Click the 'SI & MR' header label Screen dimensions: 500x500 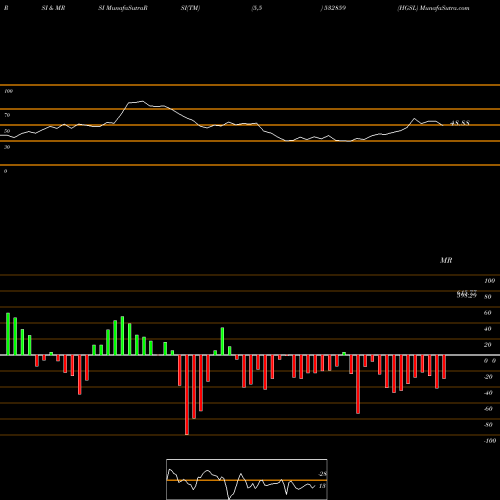pyautogui.click(x=53, y=8)
